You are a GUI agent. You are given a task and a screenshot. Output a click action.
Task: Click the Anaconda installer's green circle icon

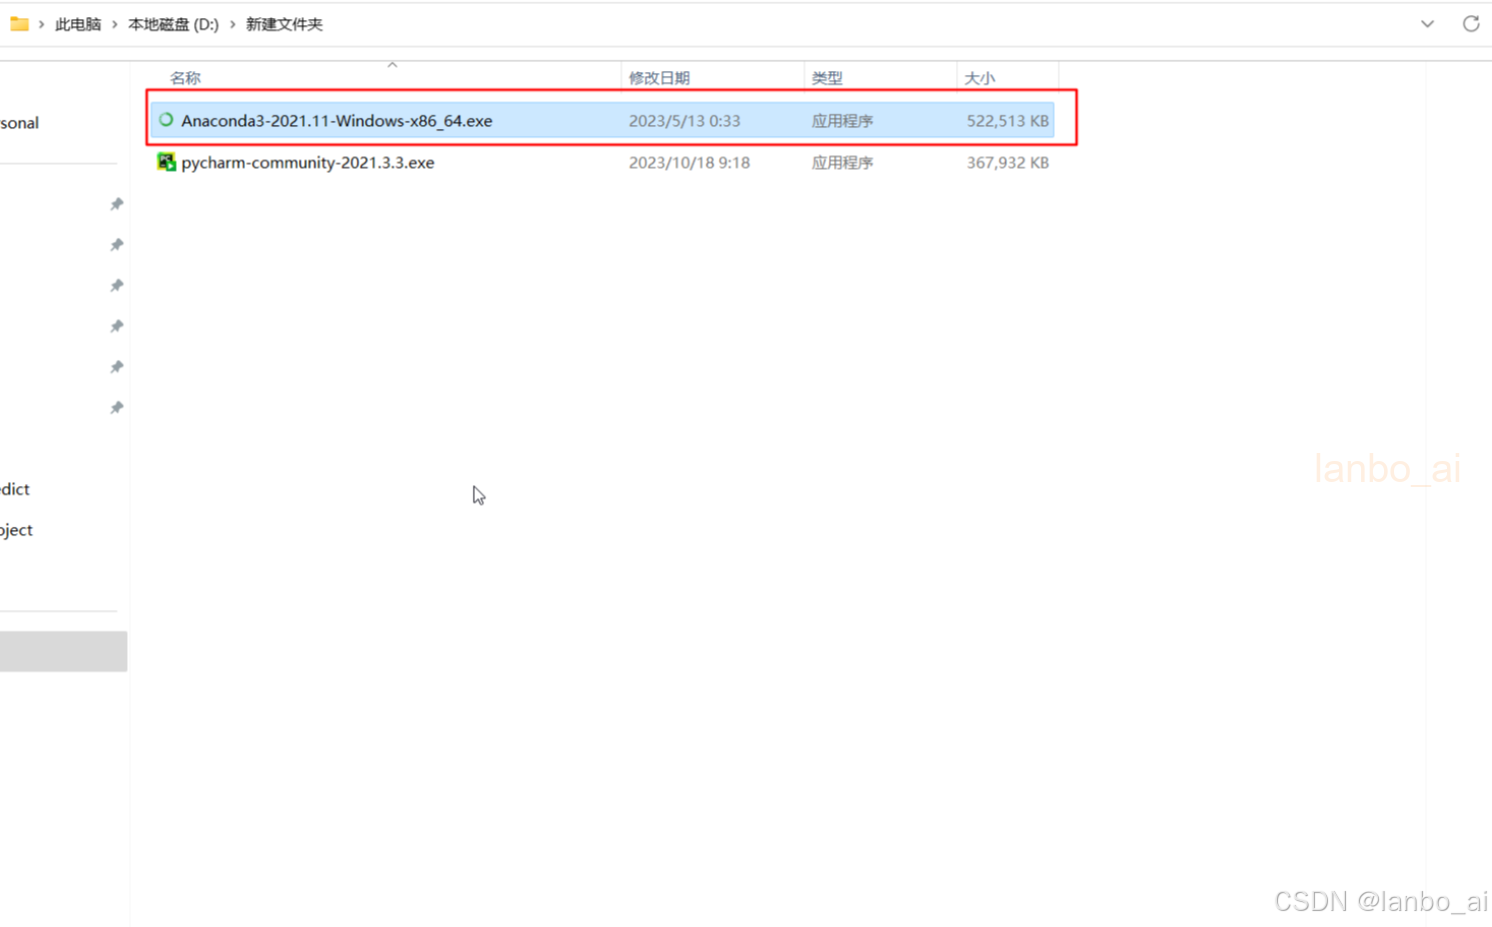click(x=165, y=120)
